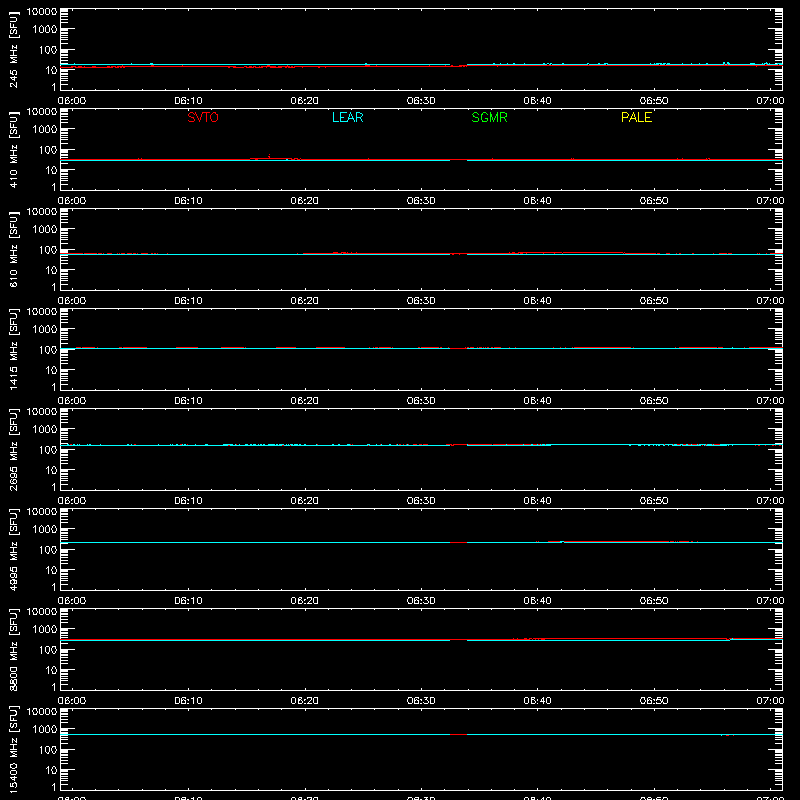Select the 2695 MHz [SFU] axis title
Screen dimensions: 800x800
point(13,449)
